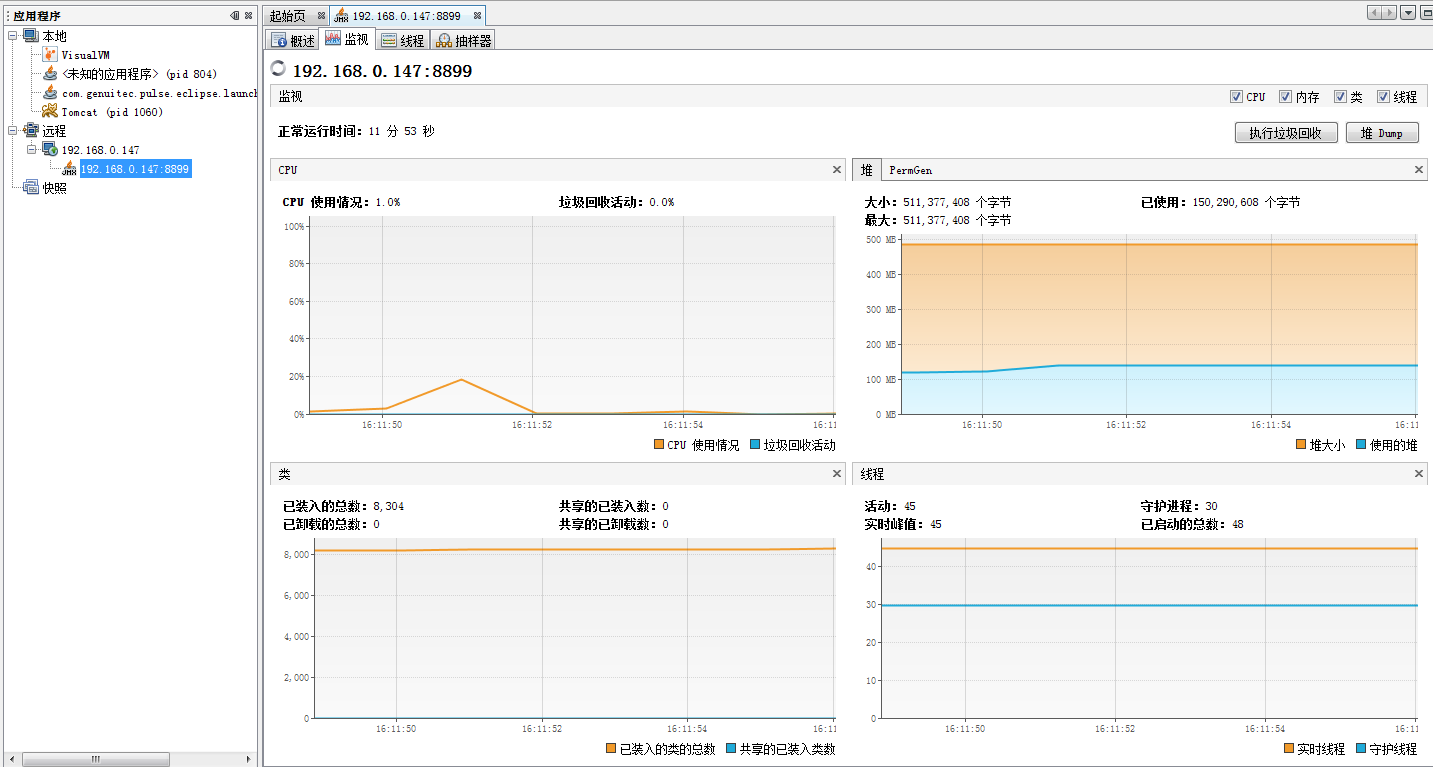Screen dimensions: 1433x767
Task: Close the 线程 threads chart panel
Action: pos(1418,474)
